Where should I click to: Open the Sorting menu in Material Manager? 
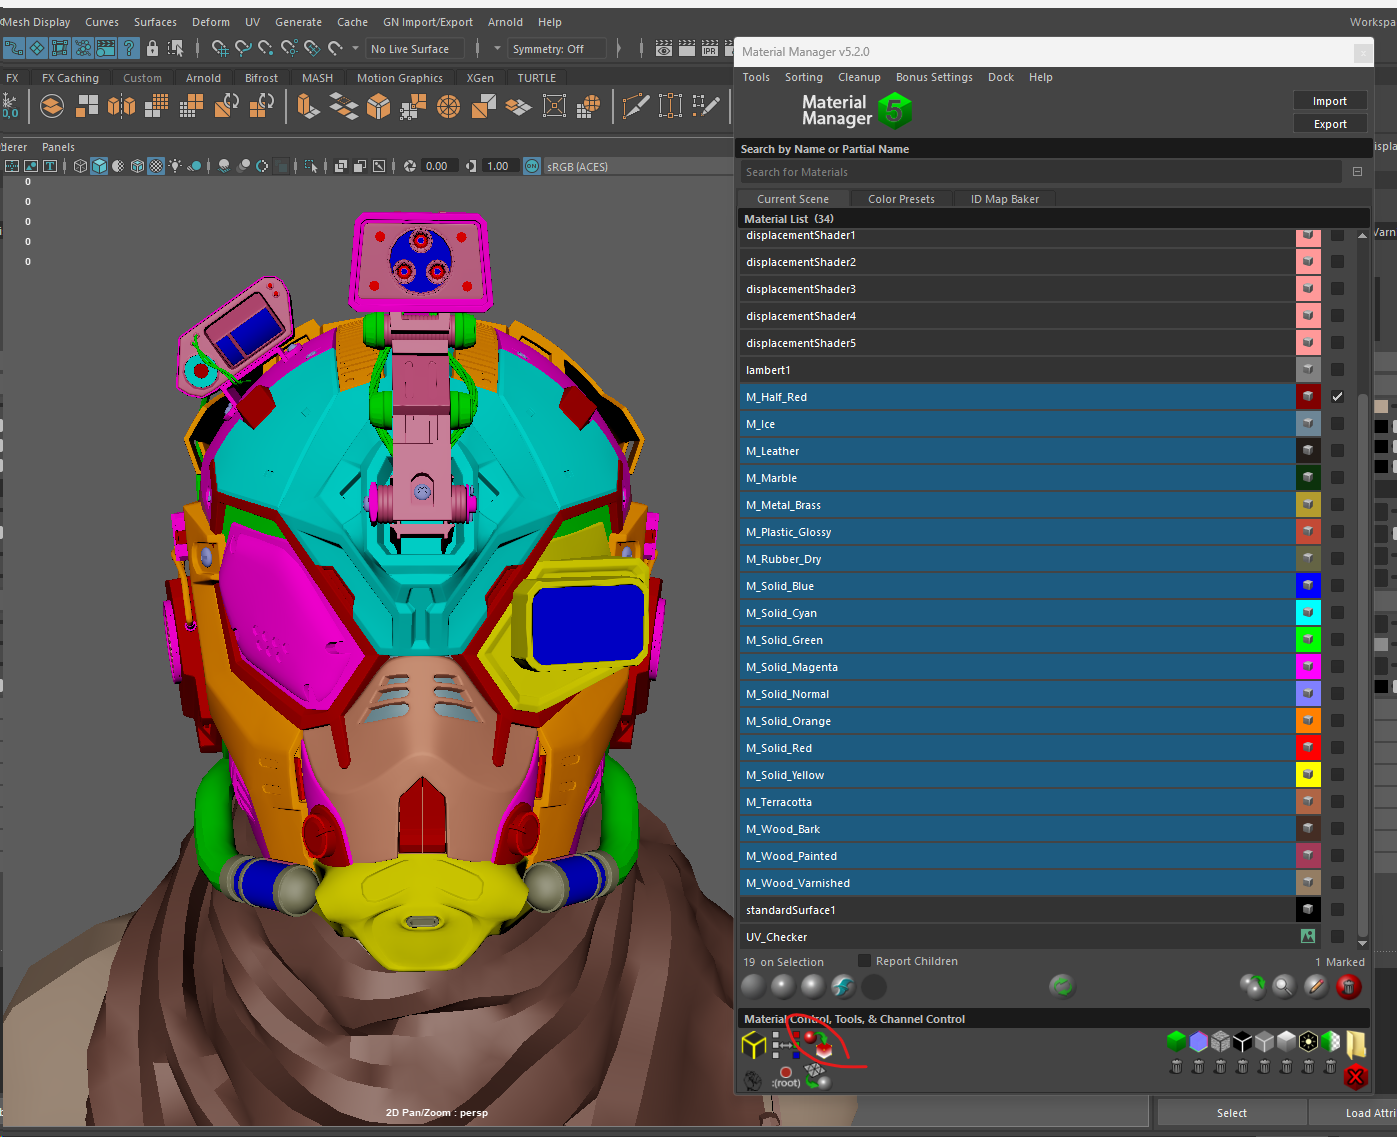click(804, 77)
